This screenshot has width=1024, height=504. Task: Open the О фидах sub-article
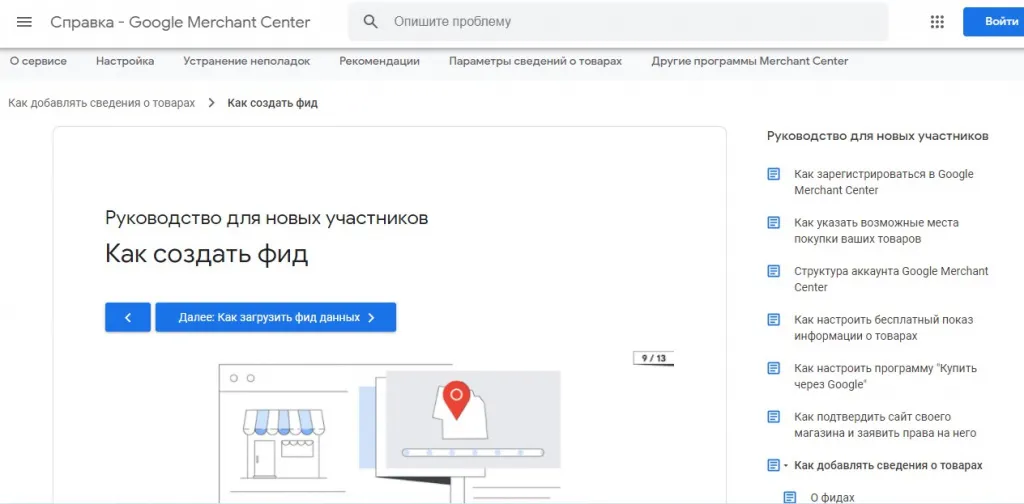832,497
